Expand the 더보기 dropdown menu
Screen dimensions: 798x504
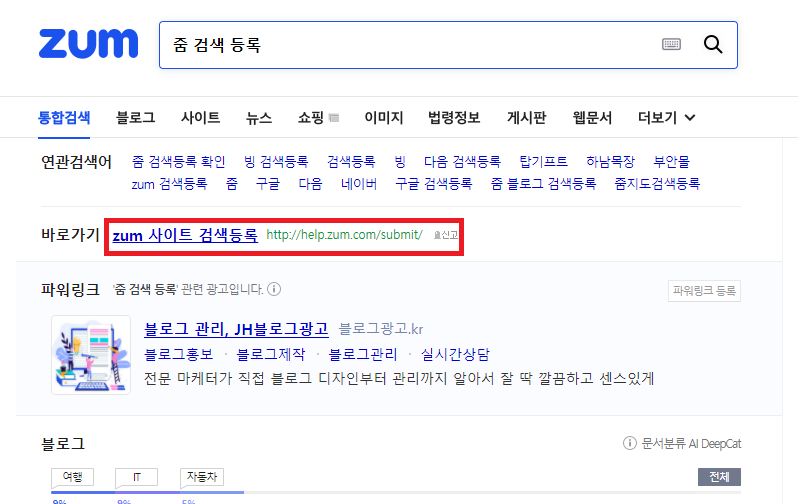point(666,118)
